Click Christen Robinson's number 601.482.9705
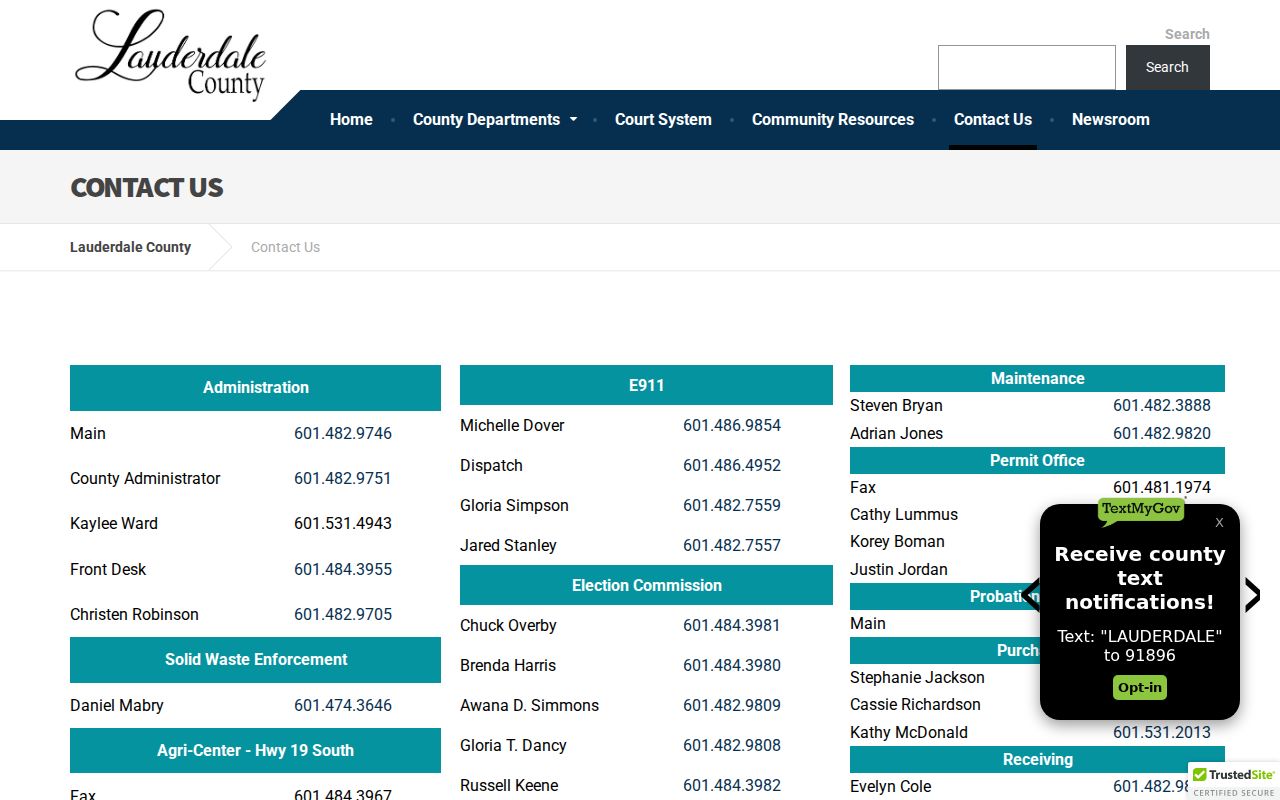1280x800 pixels. pos(343,614)
